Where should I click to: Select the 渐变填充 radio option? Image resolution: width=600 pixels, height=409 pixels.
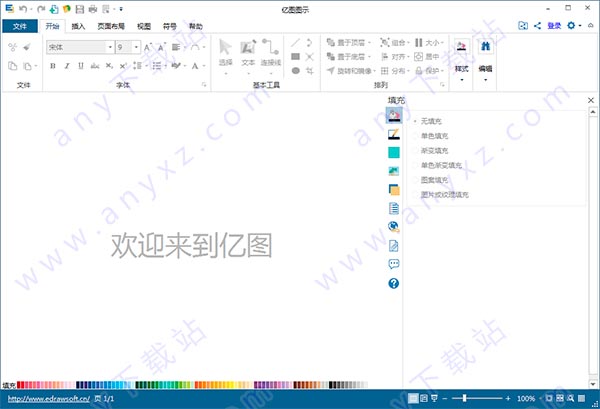coord(431,150)
